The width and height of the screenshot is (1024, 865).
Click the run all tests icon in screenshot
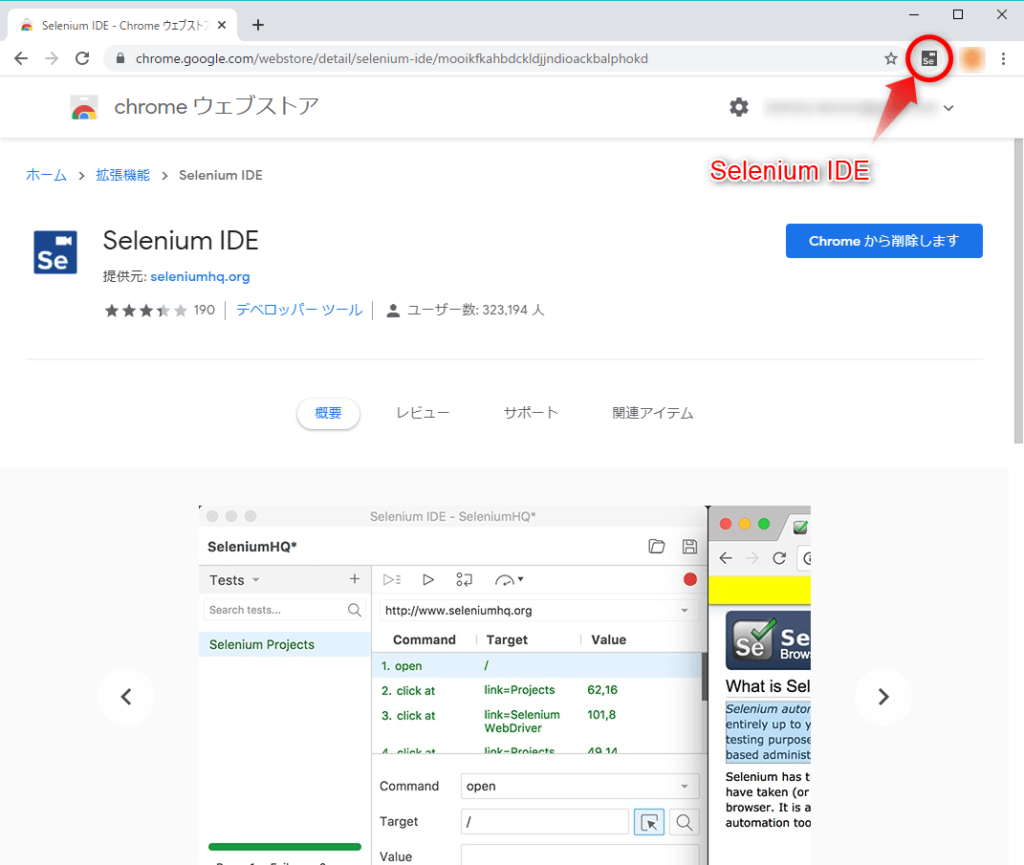point(392,580)
